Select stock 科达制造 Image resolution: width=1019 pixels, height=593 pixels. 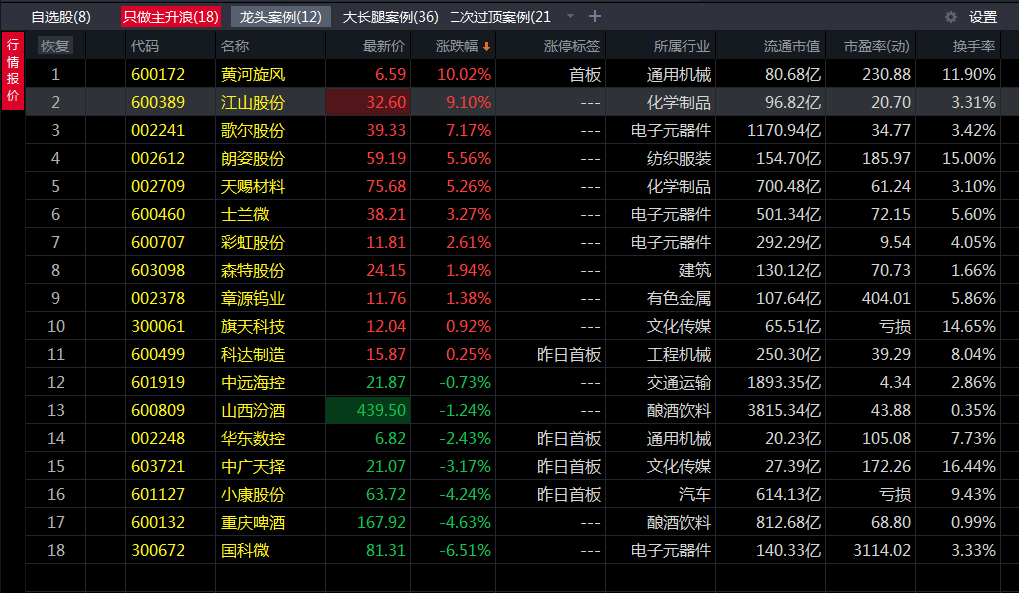click(x=253, y=354)
